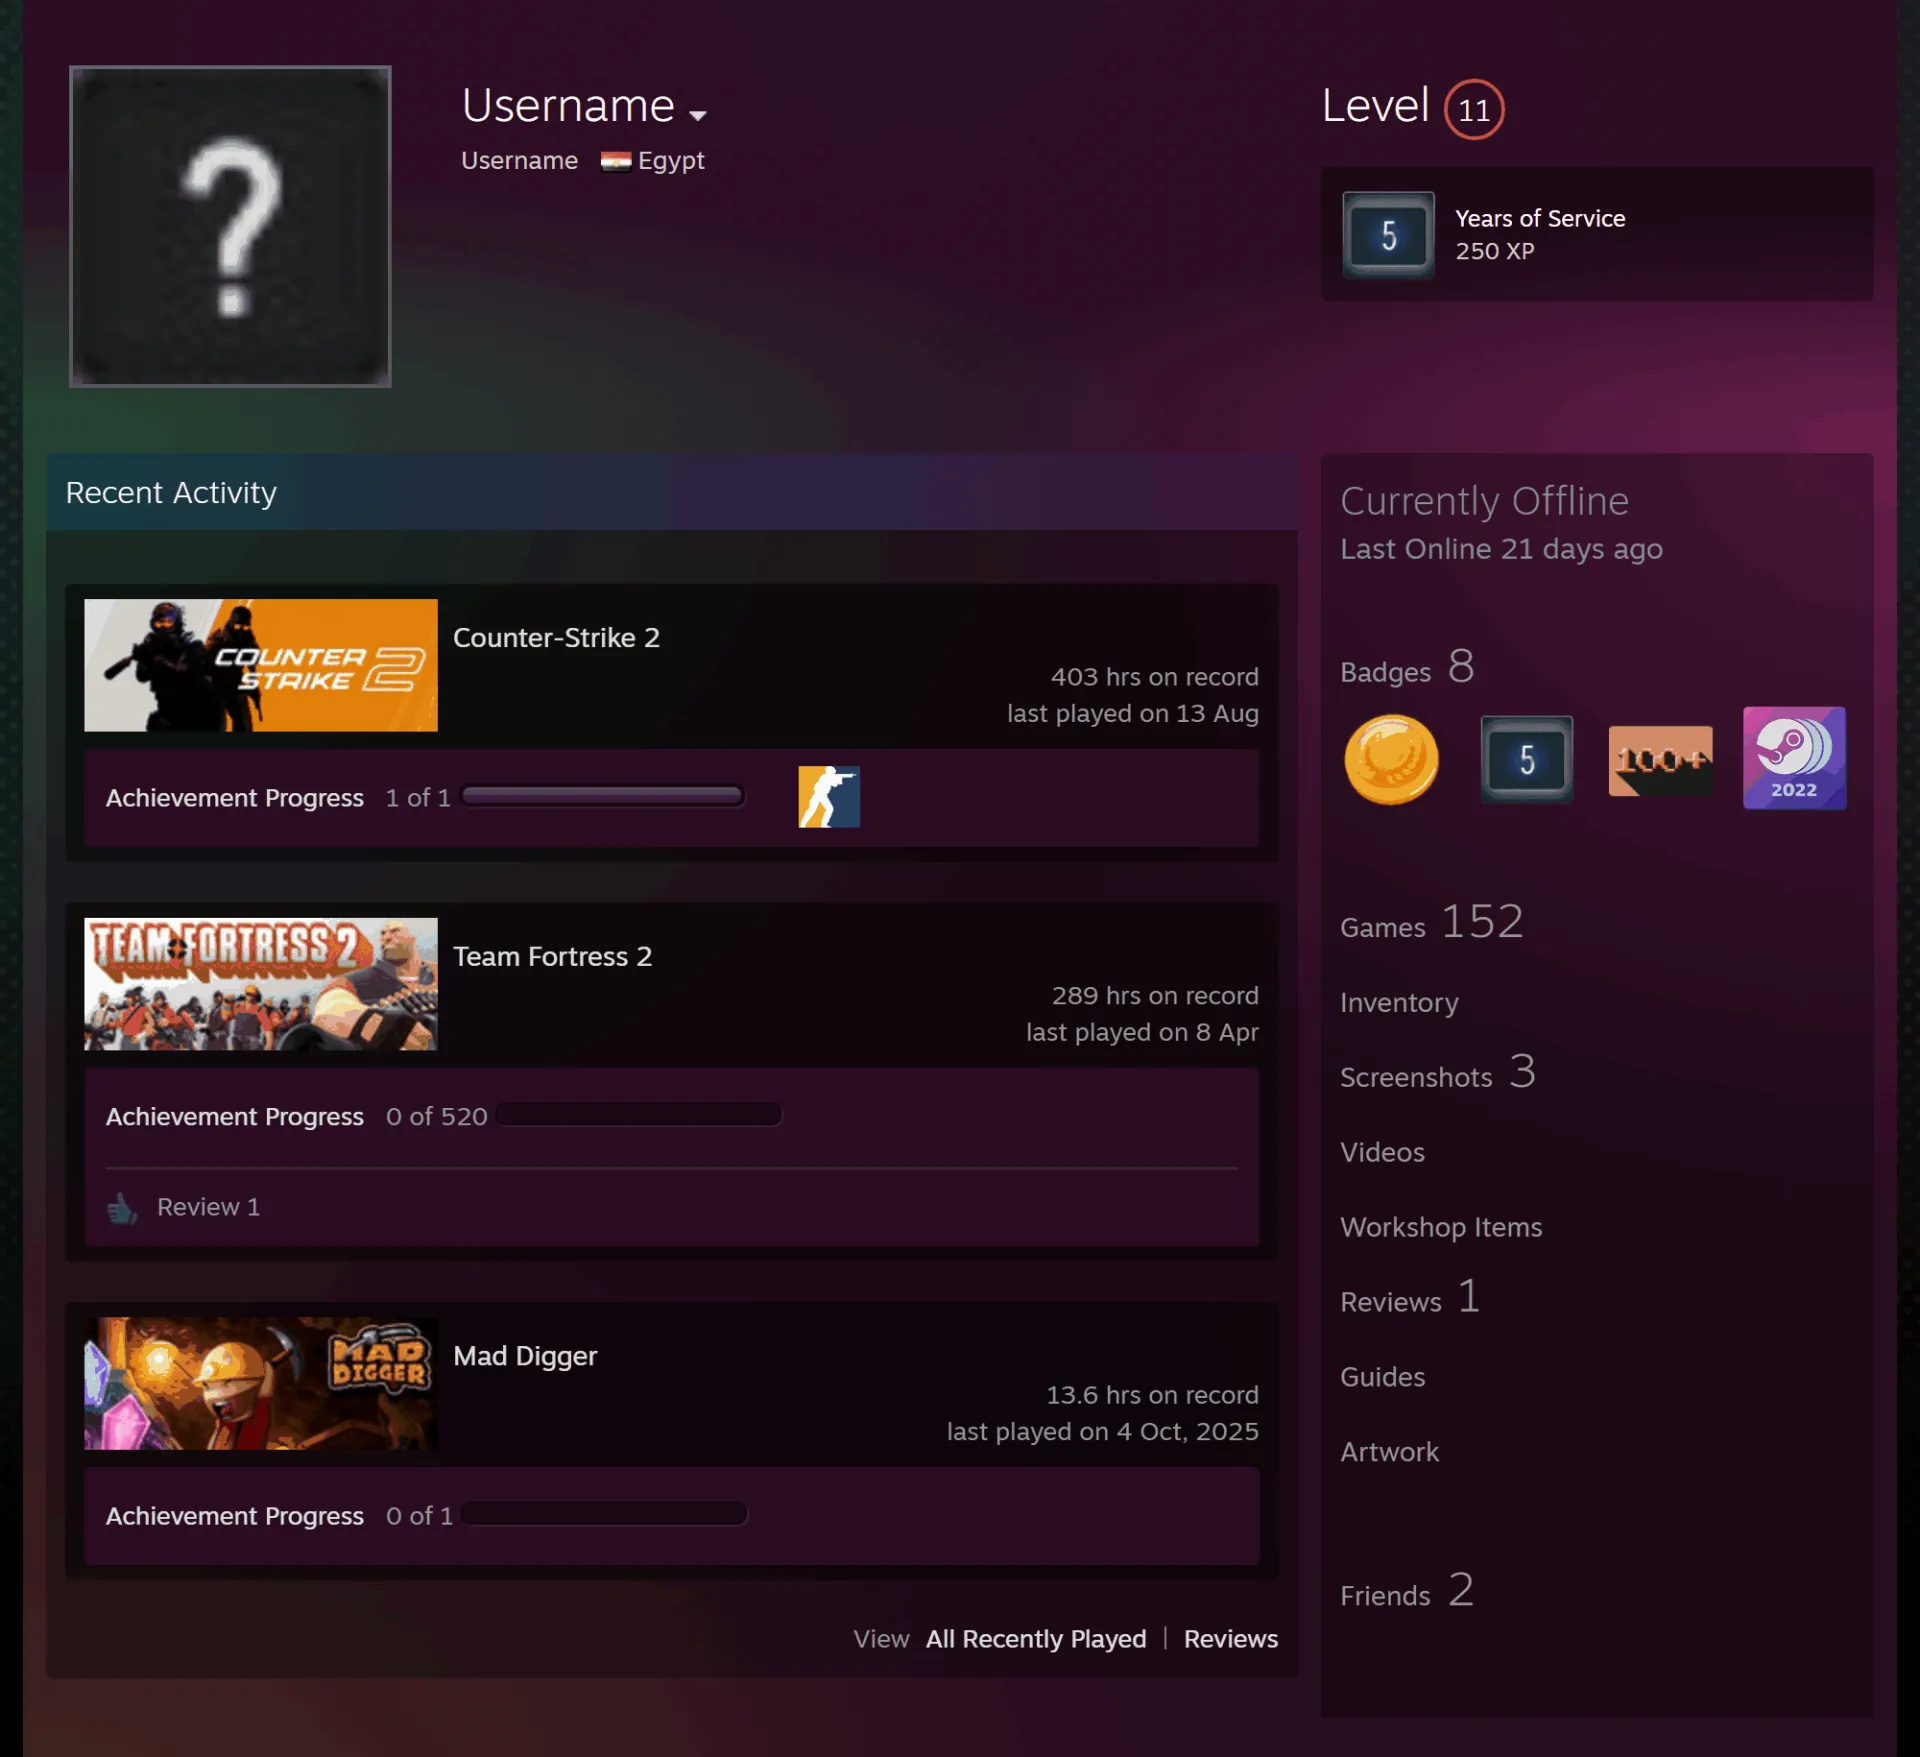The image size is (1920, 1757).
Task: Click the Years of Service badge icon
Action: pos(1388,235)
